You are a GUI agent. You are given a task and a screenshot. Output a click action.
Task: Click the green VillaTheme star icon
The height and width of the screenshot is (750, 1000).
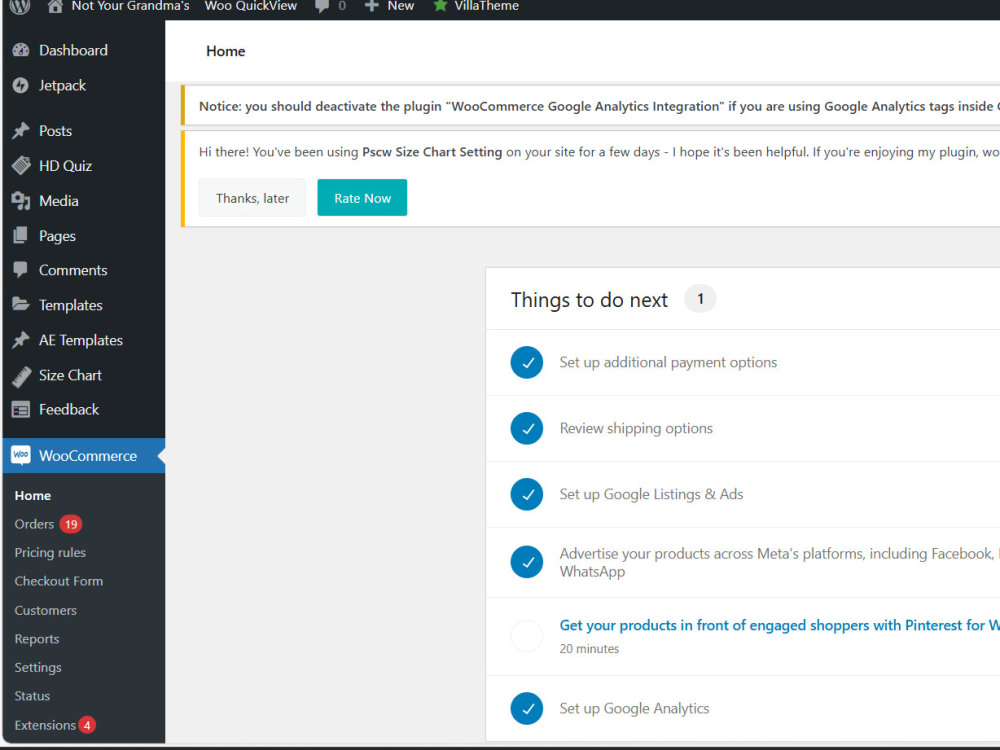[440, 6]
